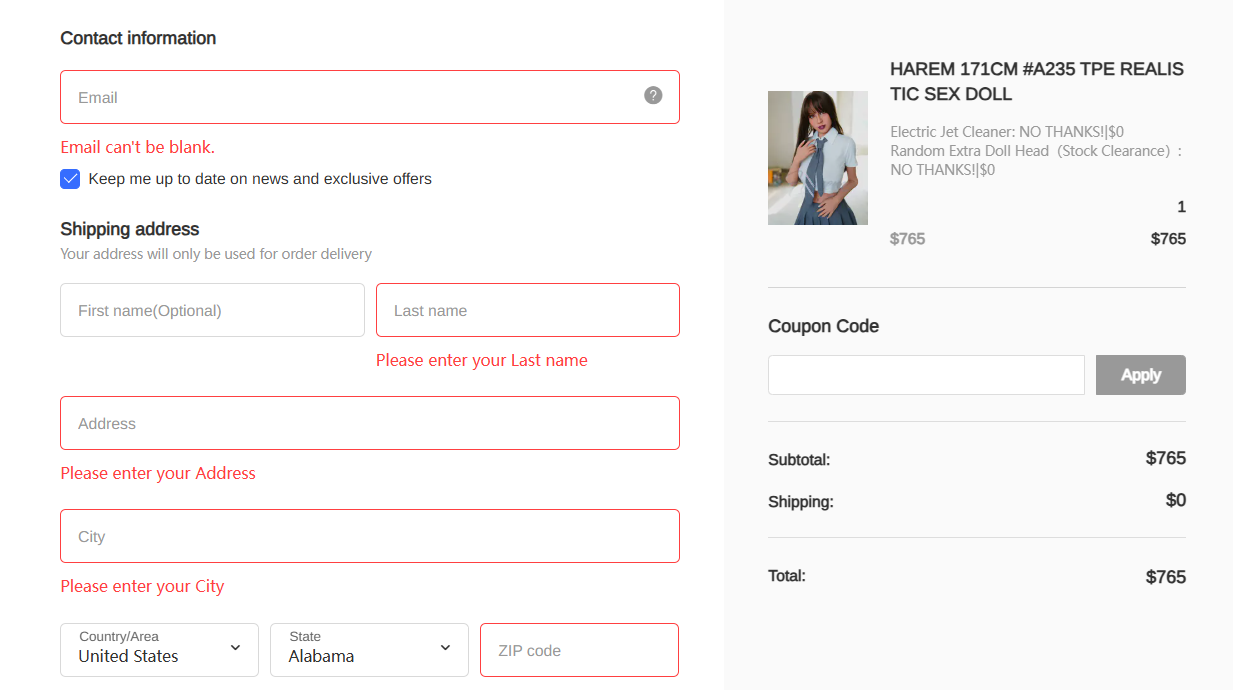Viewport: 1233px width, 690px height.
Task: Focus the City input field
Action: (x=369, y=536)
